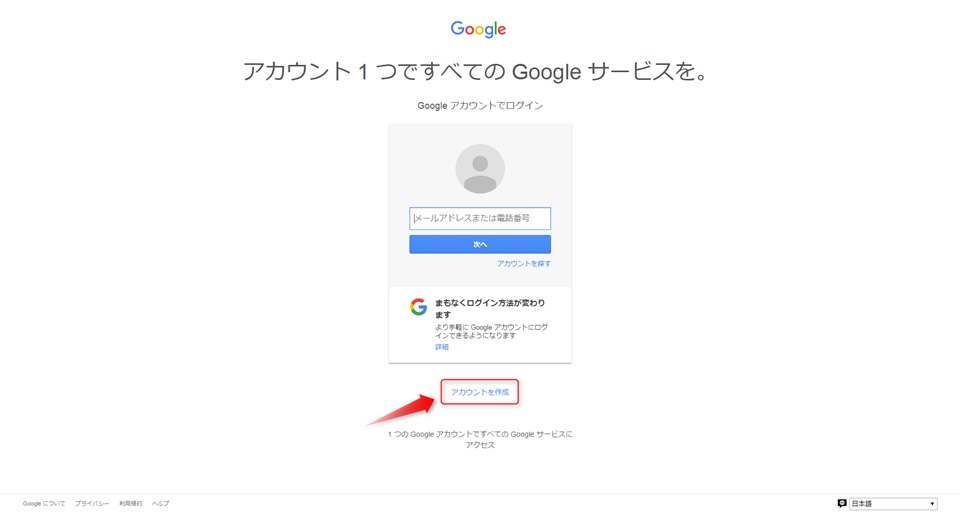Click アカウントを作成 to create account
The height and width of the screenshot is (512, 960).
point(480,392)
